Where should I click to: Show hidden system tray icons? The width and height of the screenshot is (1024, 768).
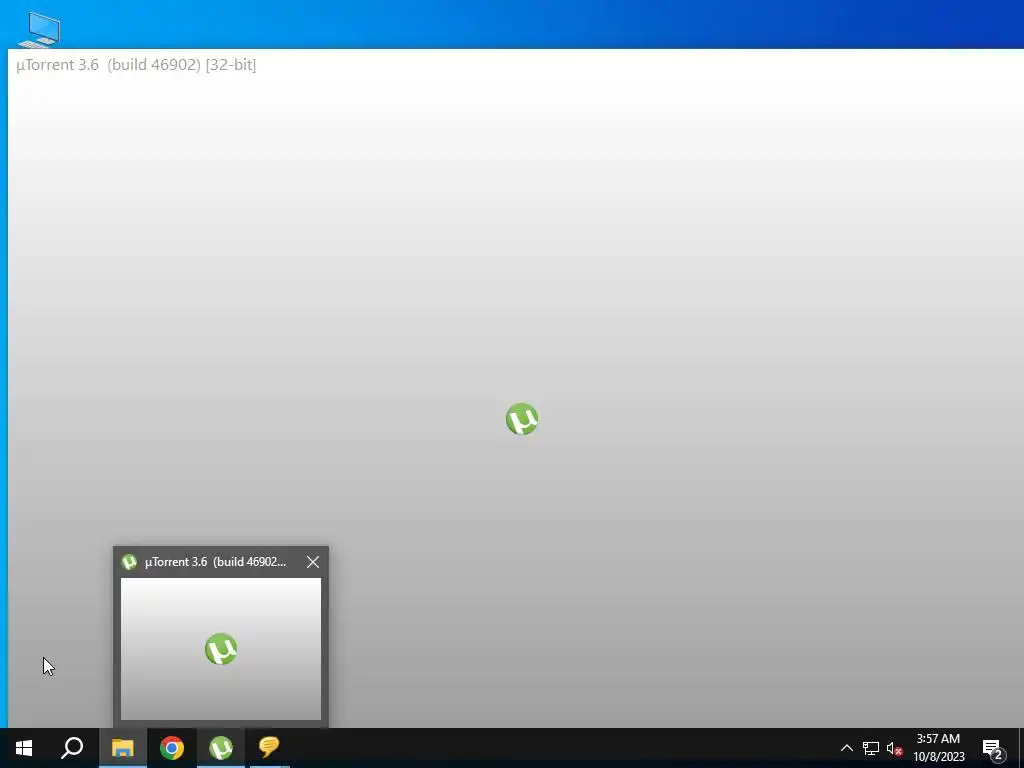point(846,748)
